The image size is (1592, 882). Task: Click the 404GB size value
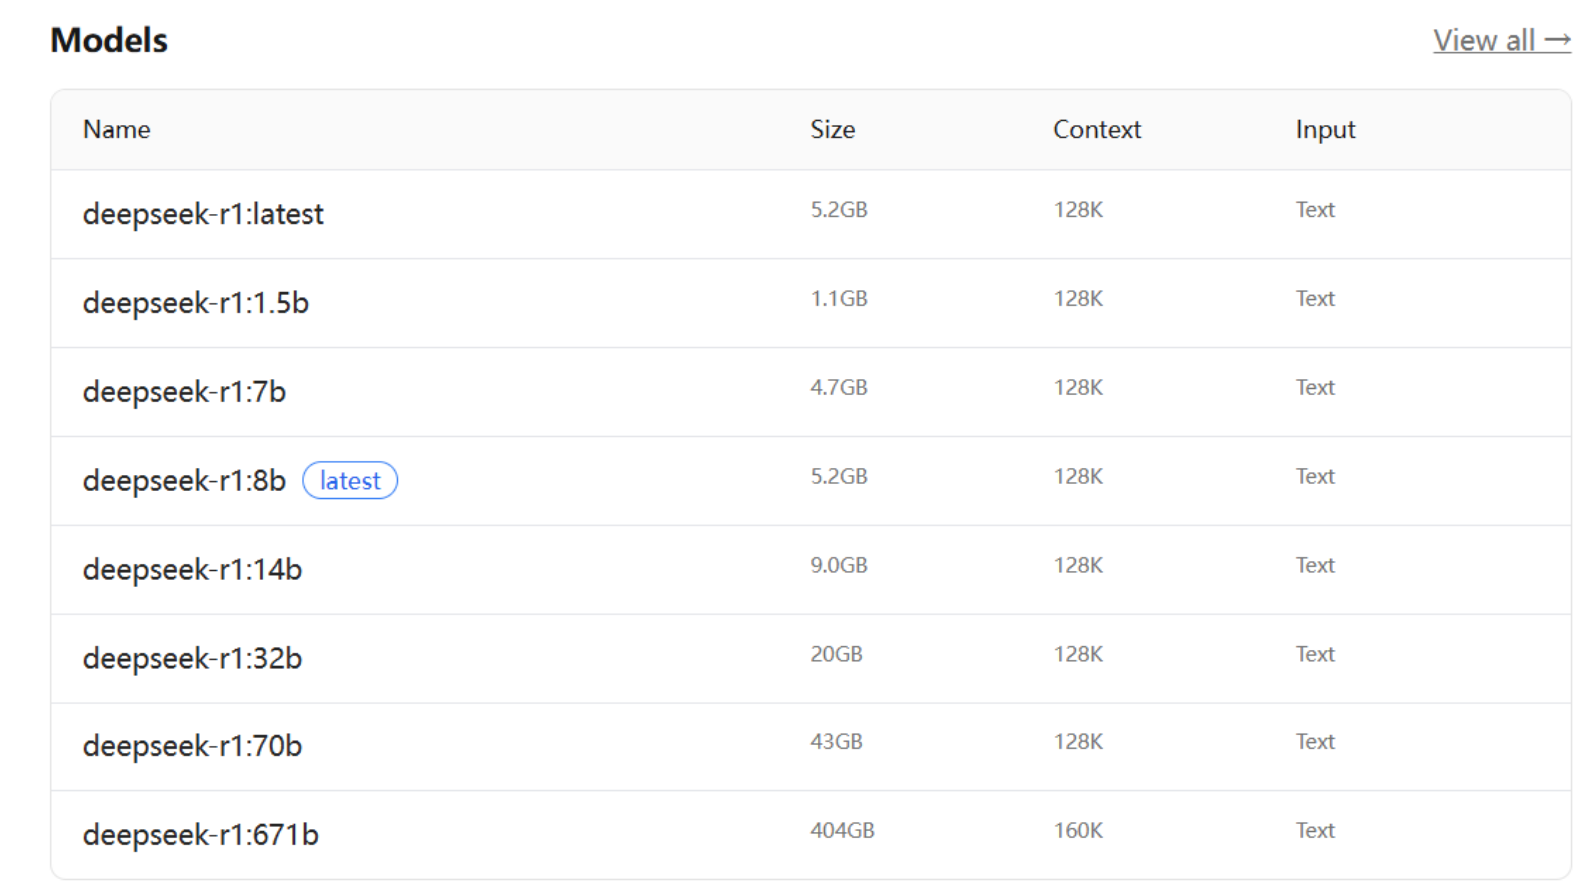(842, 831)
